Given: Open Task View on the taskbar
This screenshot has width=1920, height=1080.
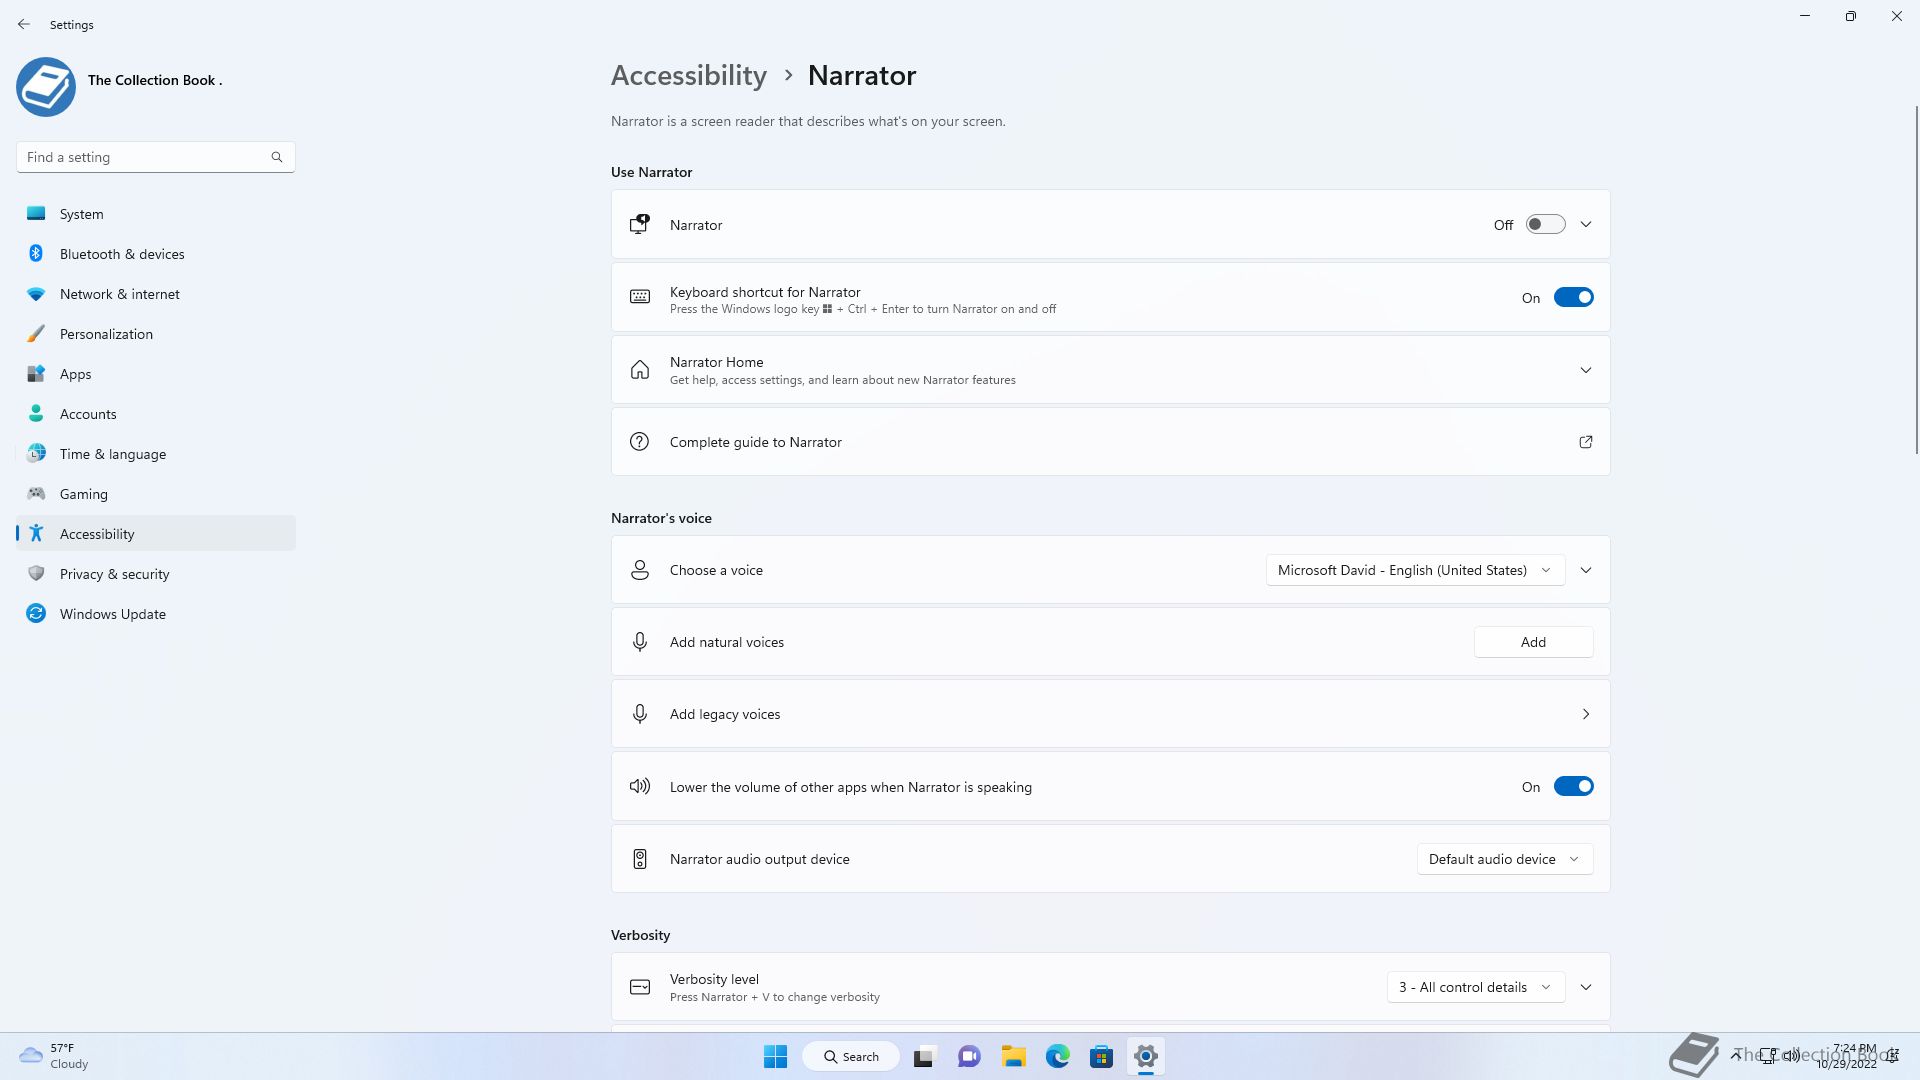Looking at the screenshot, I should point(924,1056).
